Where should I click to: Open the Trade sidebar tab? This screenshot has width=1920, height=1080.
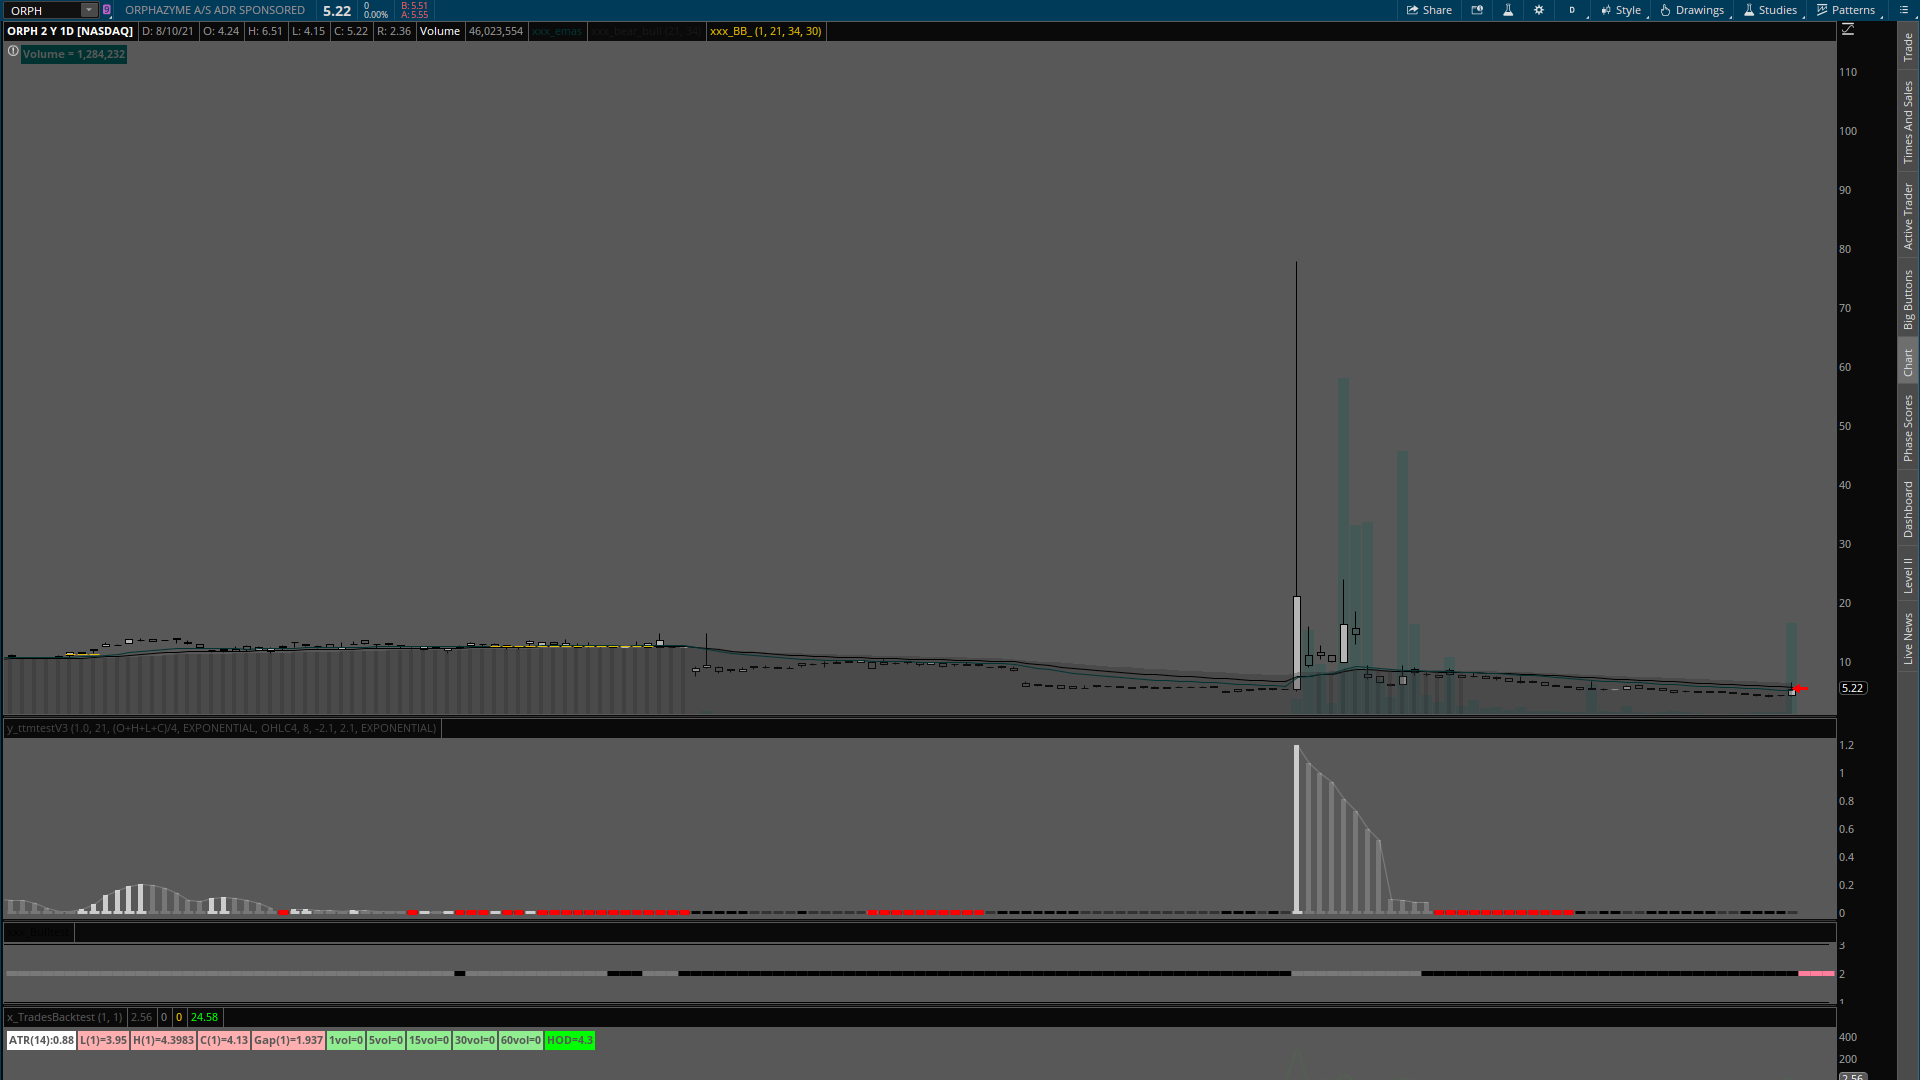1908,46
